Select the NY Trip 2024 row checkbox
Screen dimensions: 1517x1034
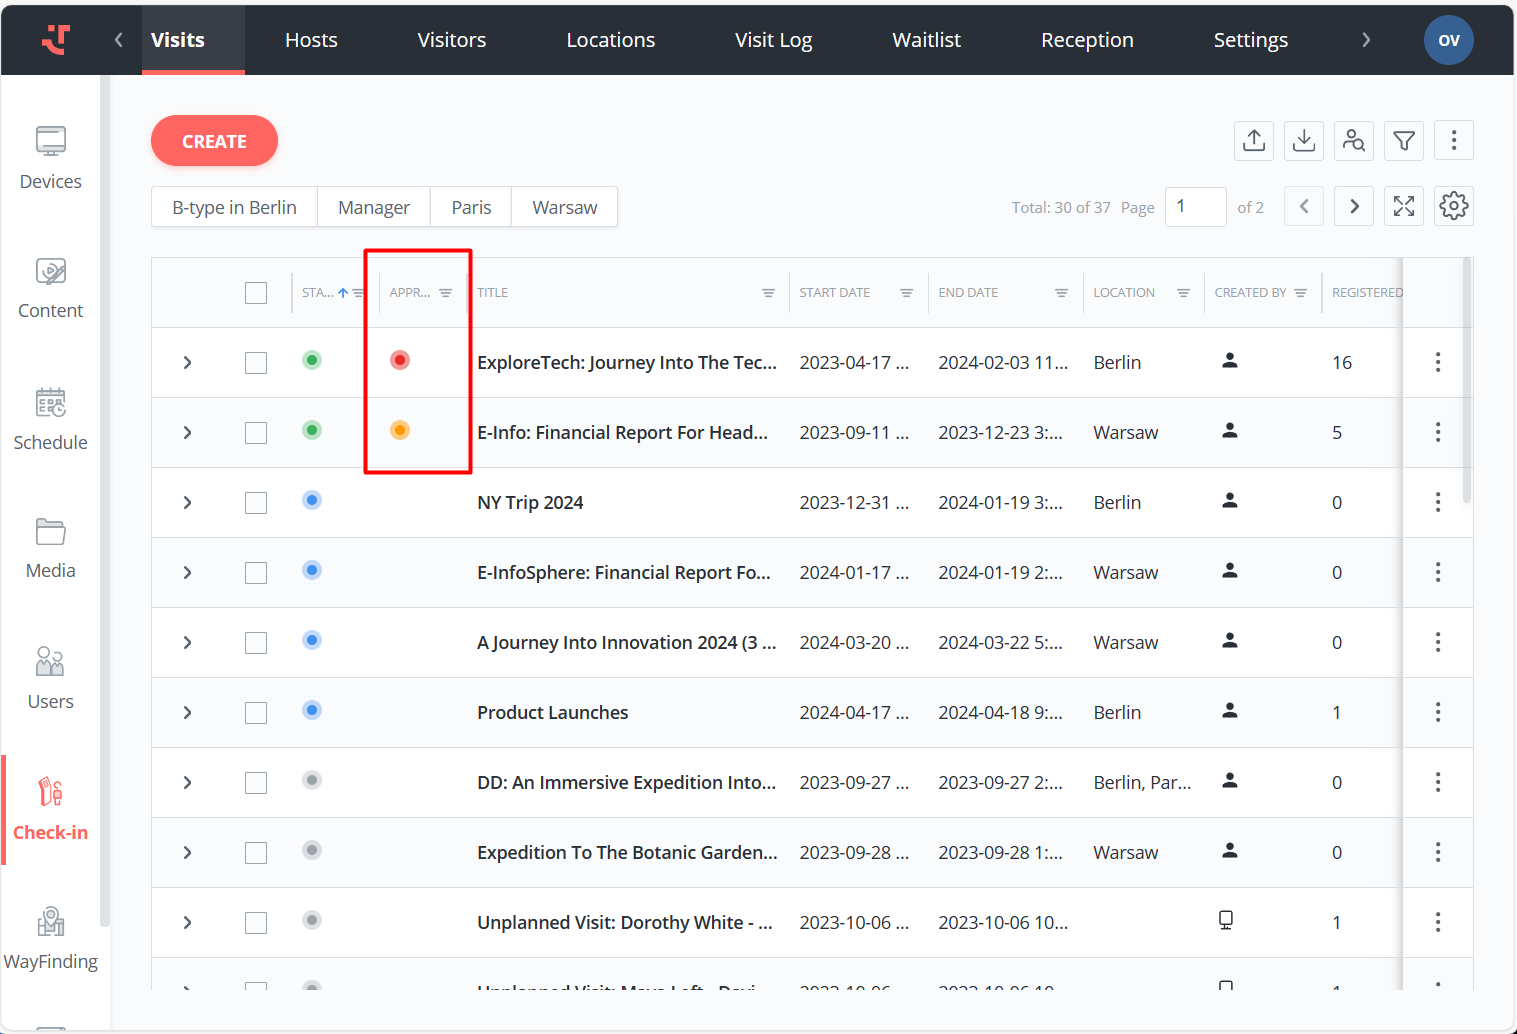(x=256, y=503)
